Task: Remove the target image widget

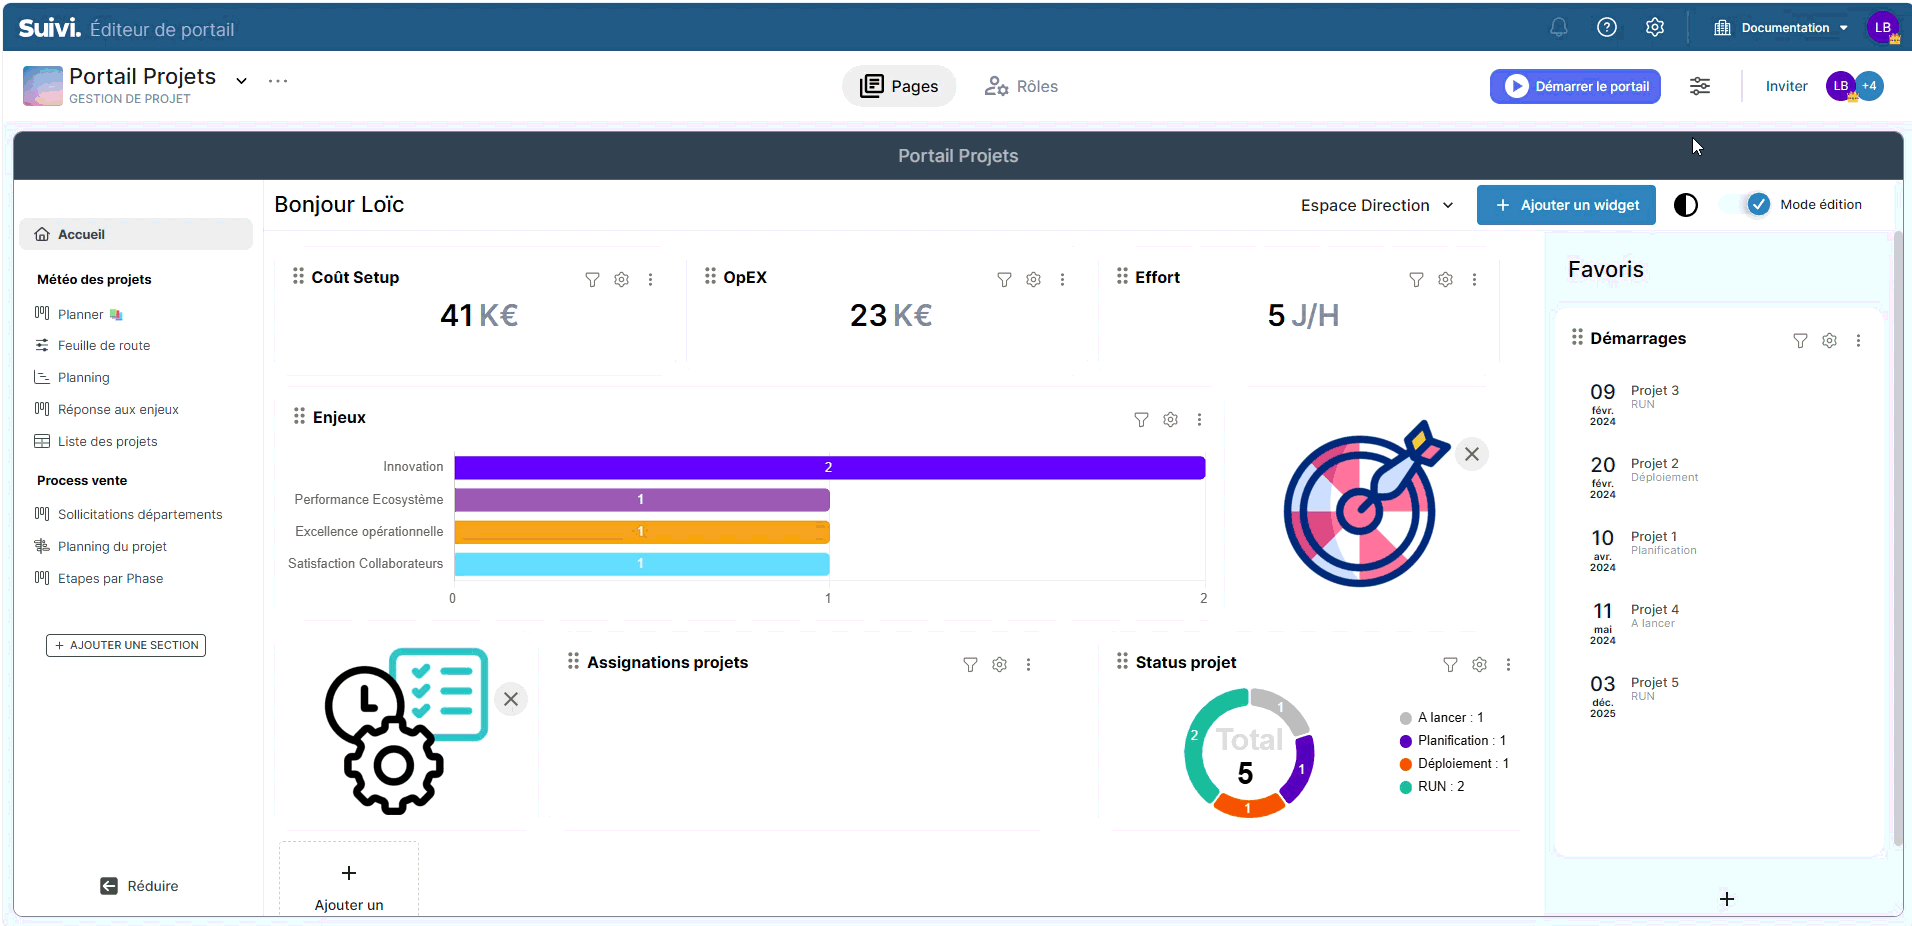Action: click(1471, 454)
